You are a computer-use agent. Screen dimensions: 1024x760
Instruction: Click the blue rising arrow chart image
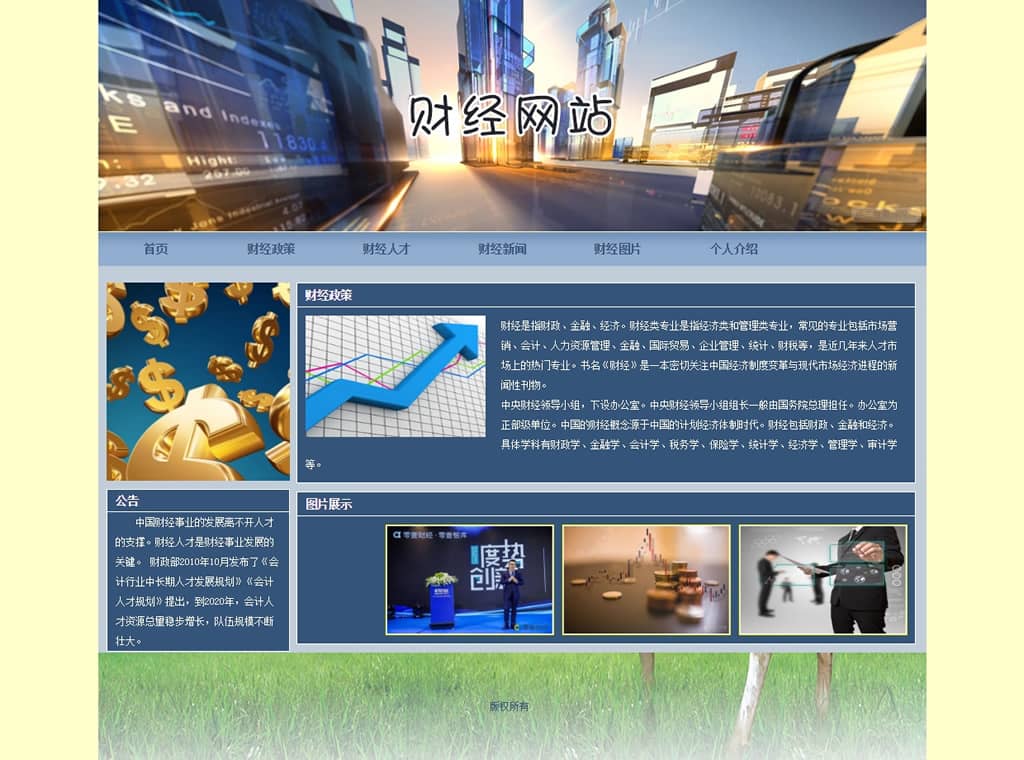[x=395, y=376]
